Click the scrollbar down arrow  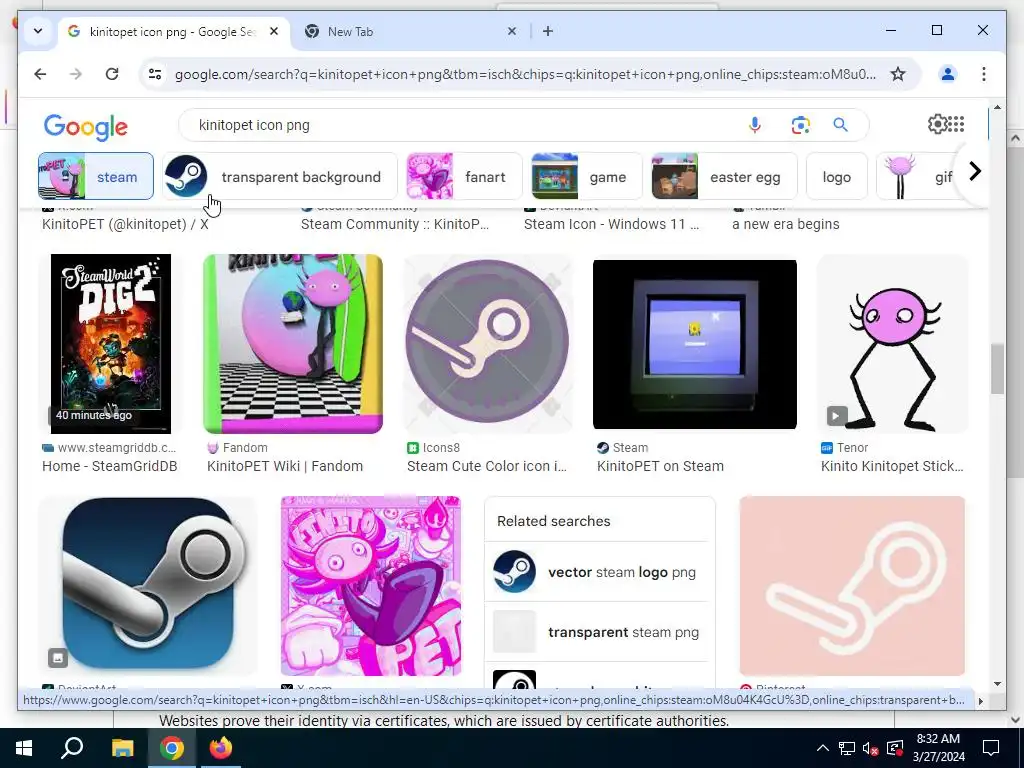pyautogui.click(x=997, y=684)
